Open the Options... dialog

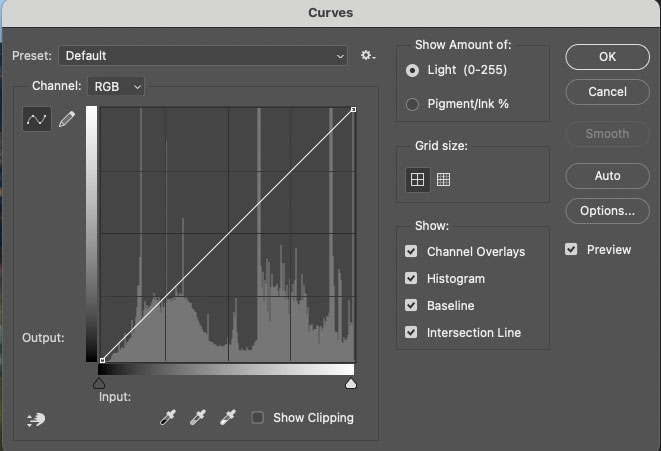click(607, 211)
